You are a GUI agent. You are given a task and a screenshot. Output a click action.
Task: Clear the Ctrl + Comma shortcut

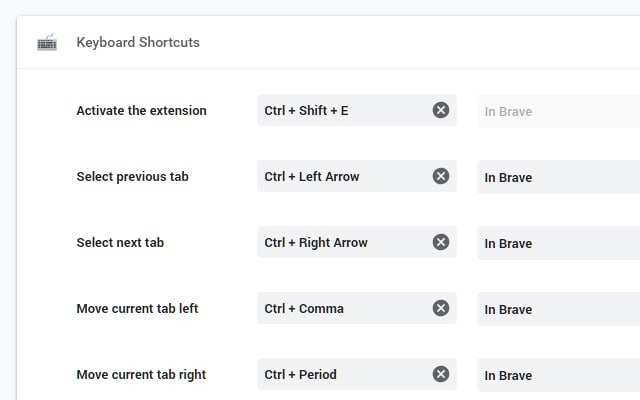click(x=441, y=308)
